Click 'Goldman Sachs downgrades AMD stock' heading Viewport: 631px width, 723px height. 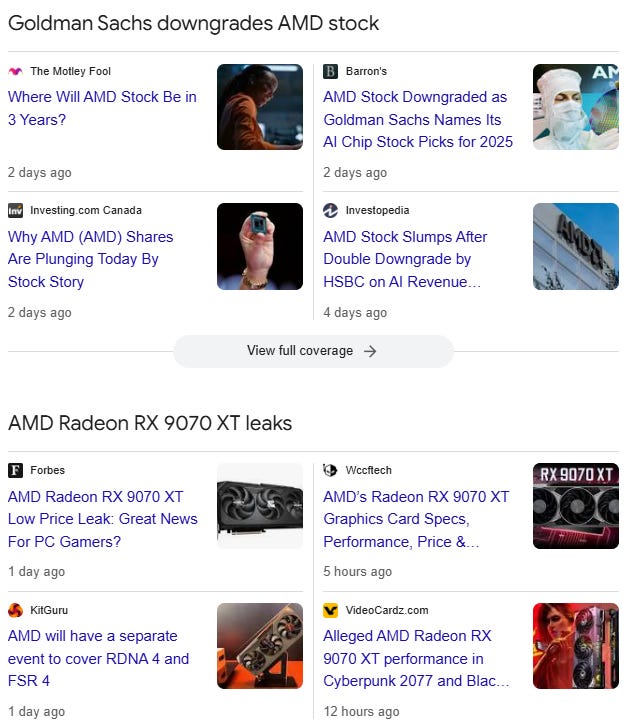pos(194,23)
